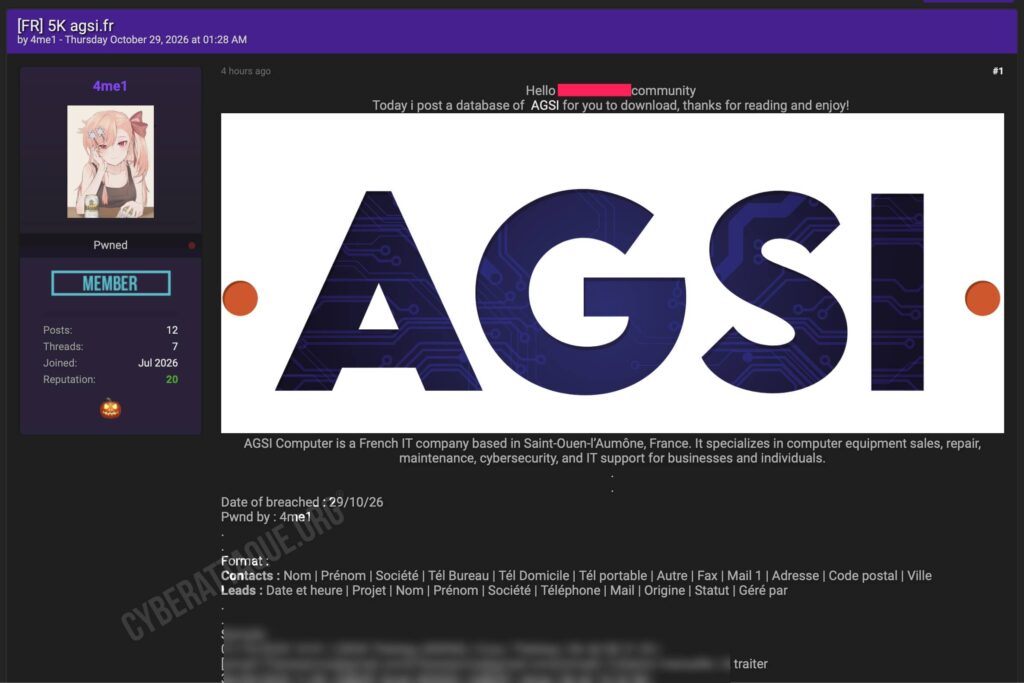Select the 'Date of breached : 29/10/26' line
The width and height of the screenshot is (1024, 683).
click(302, 502)
